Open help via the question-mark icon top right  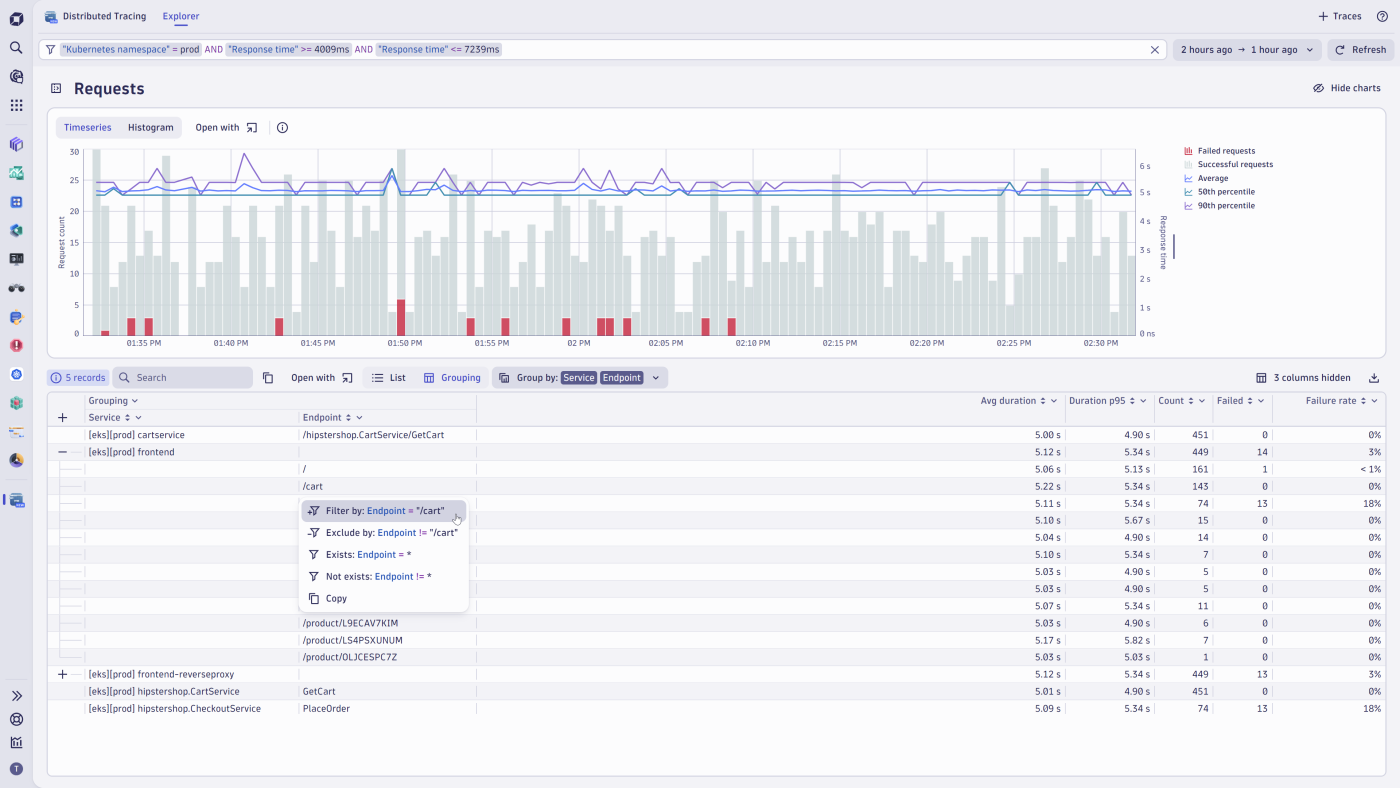[1382, 16]
